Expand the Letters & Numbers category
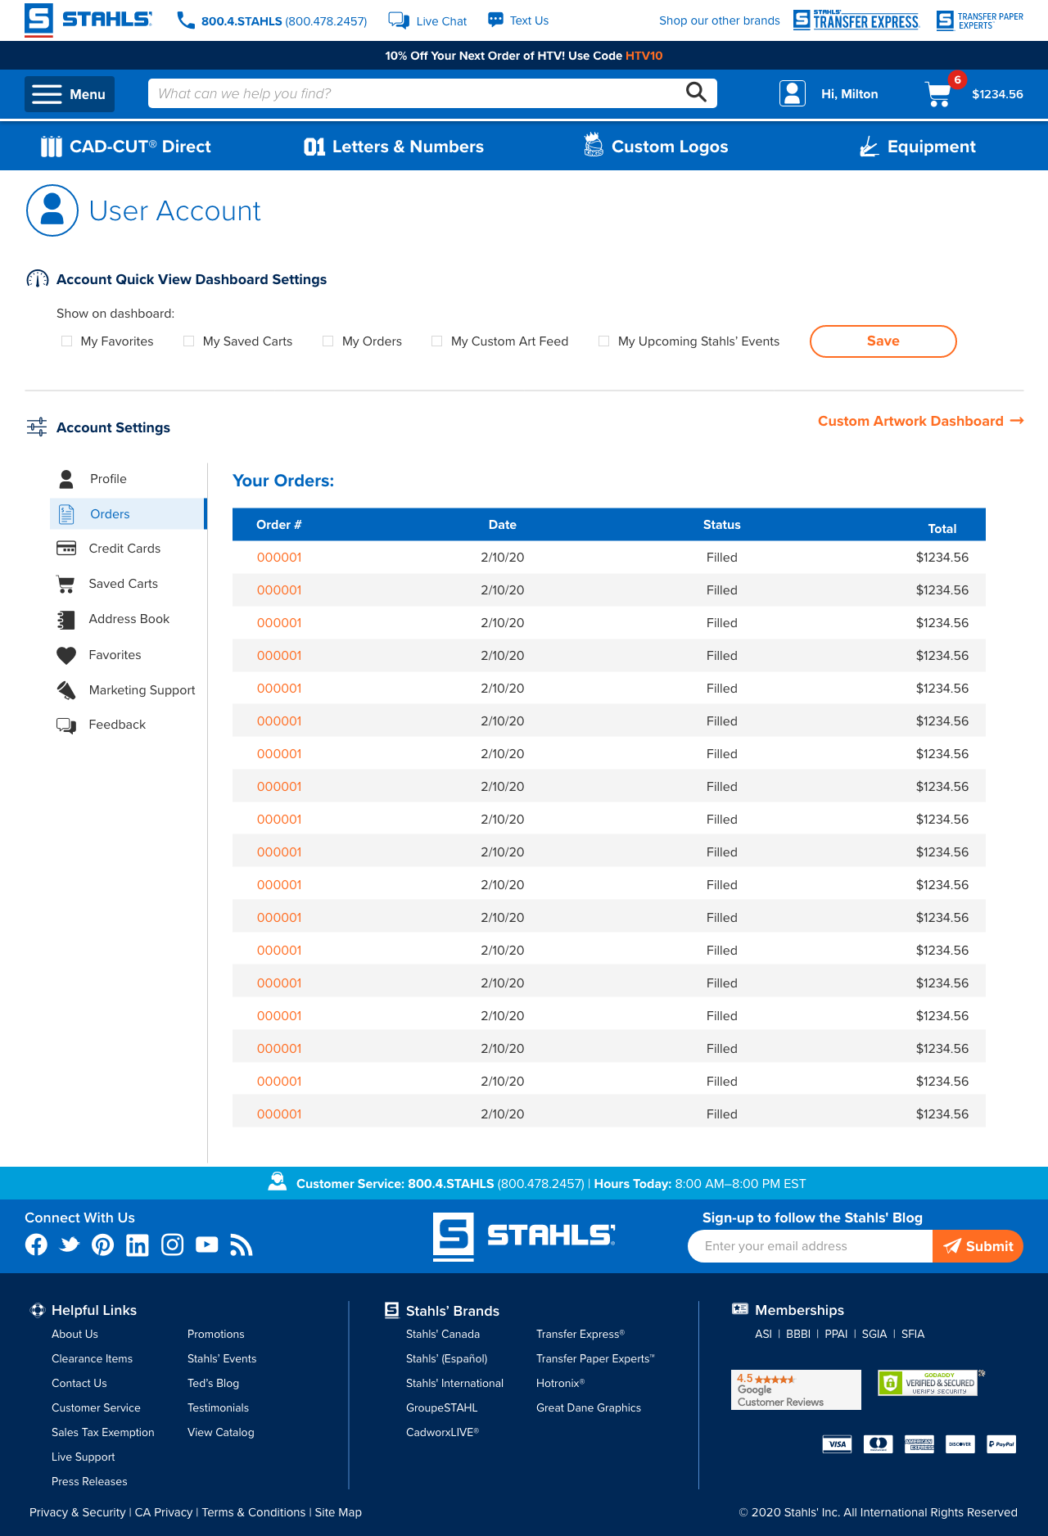The width and height of the screenshot is (1048, 1536). click(393, 147)
